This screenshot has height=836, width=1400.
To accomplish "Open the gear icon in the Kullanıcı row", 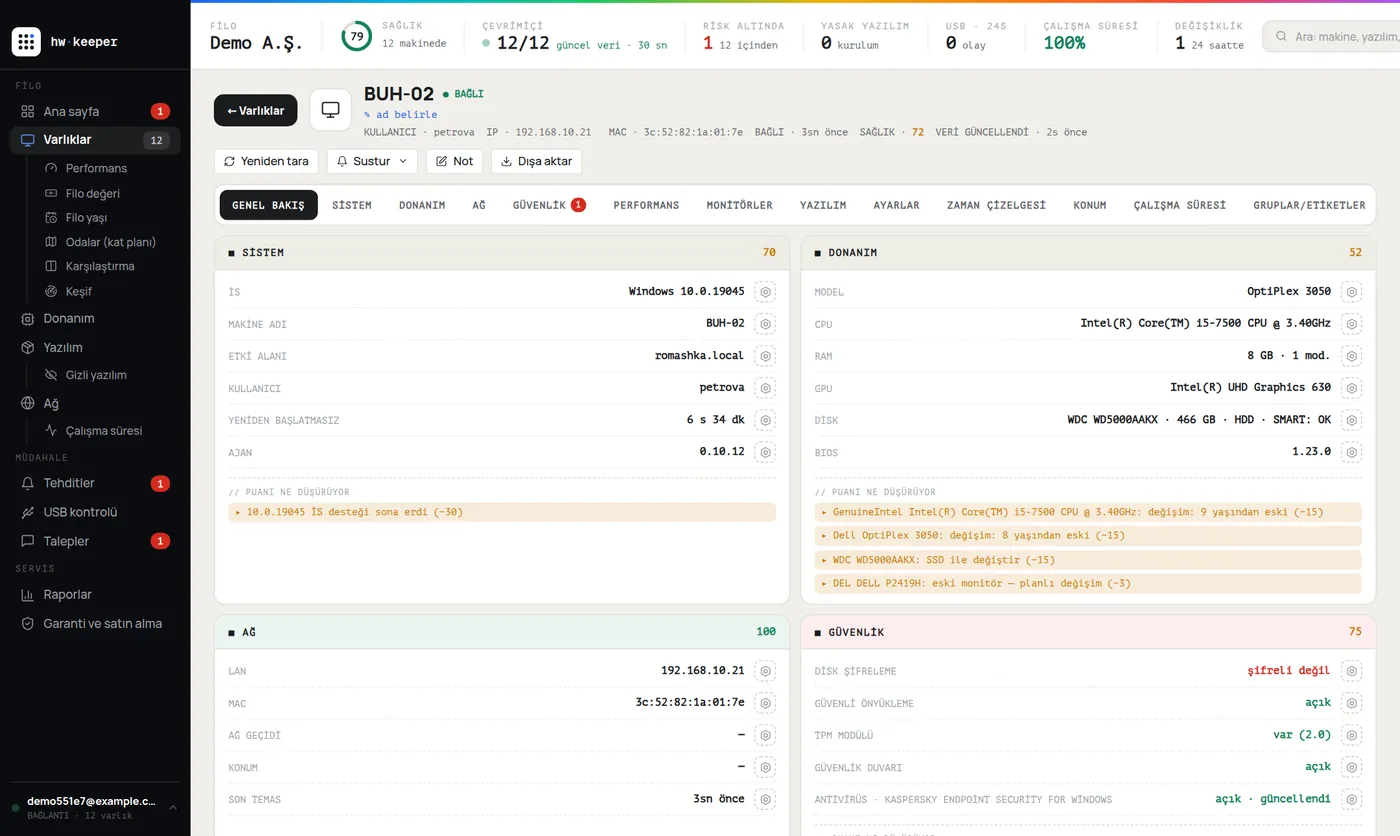I will point(765,388).
